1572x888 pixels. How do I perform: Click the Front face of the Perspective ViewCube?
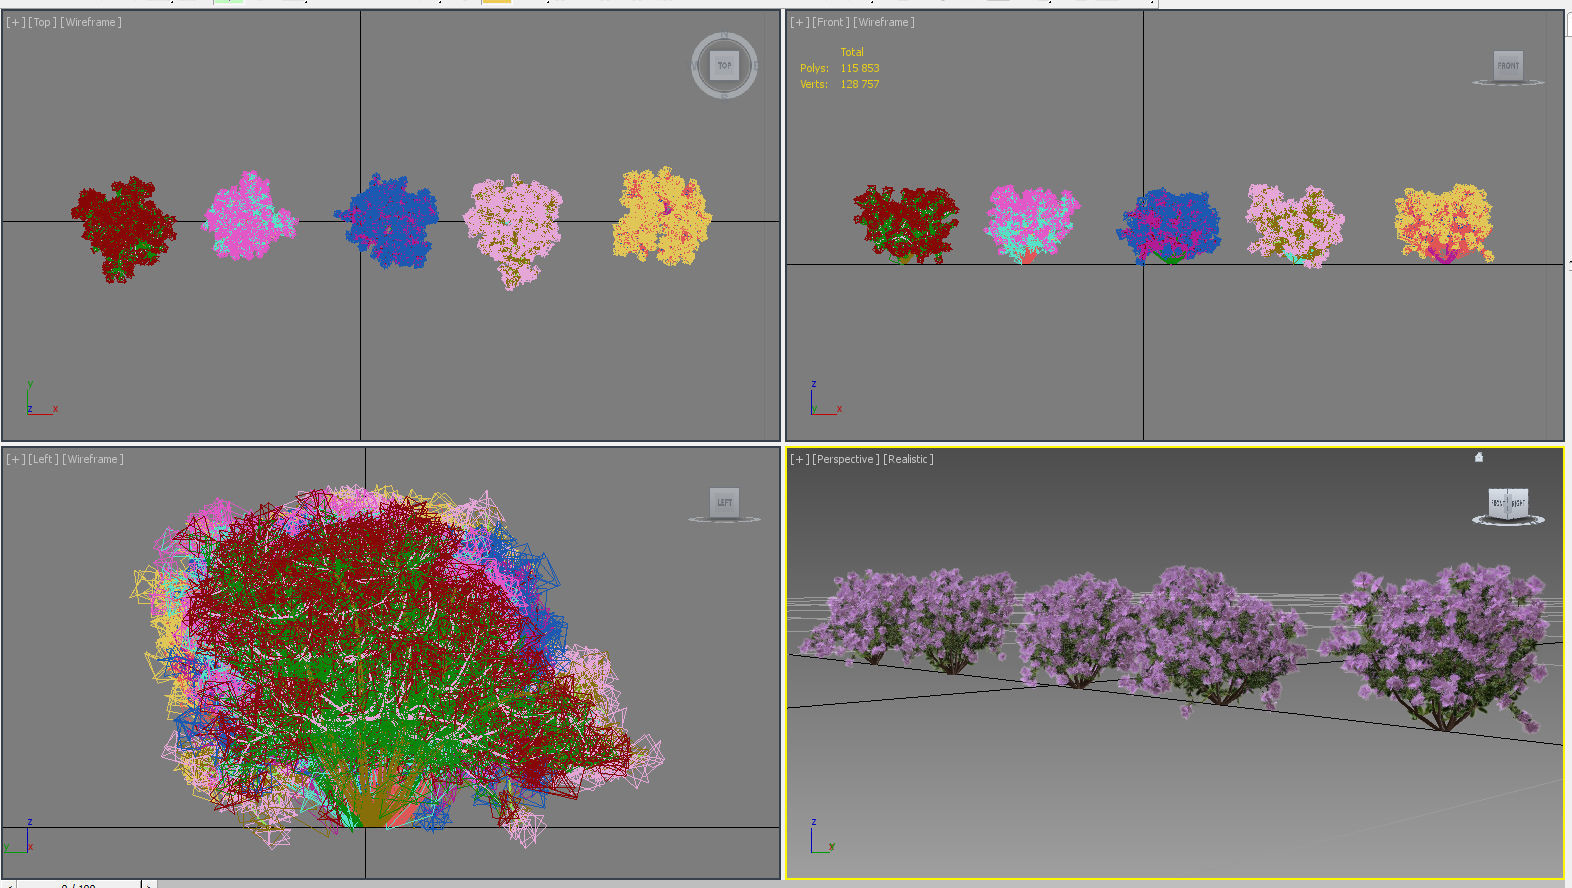(x=1498, y=503)
